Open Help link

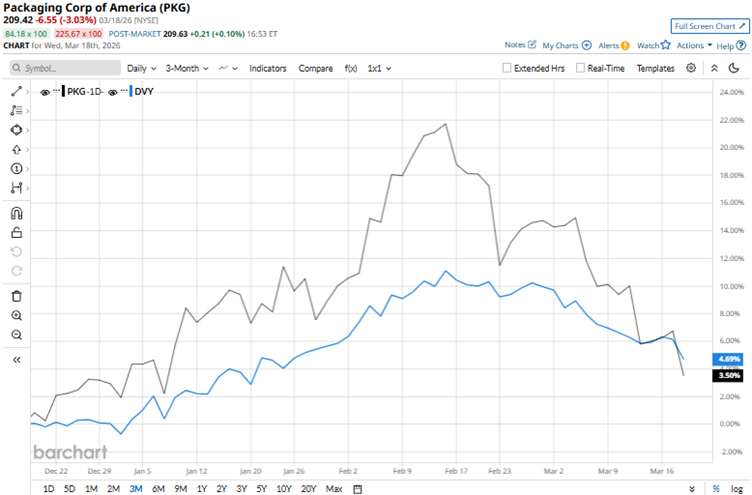pos(731,46)
